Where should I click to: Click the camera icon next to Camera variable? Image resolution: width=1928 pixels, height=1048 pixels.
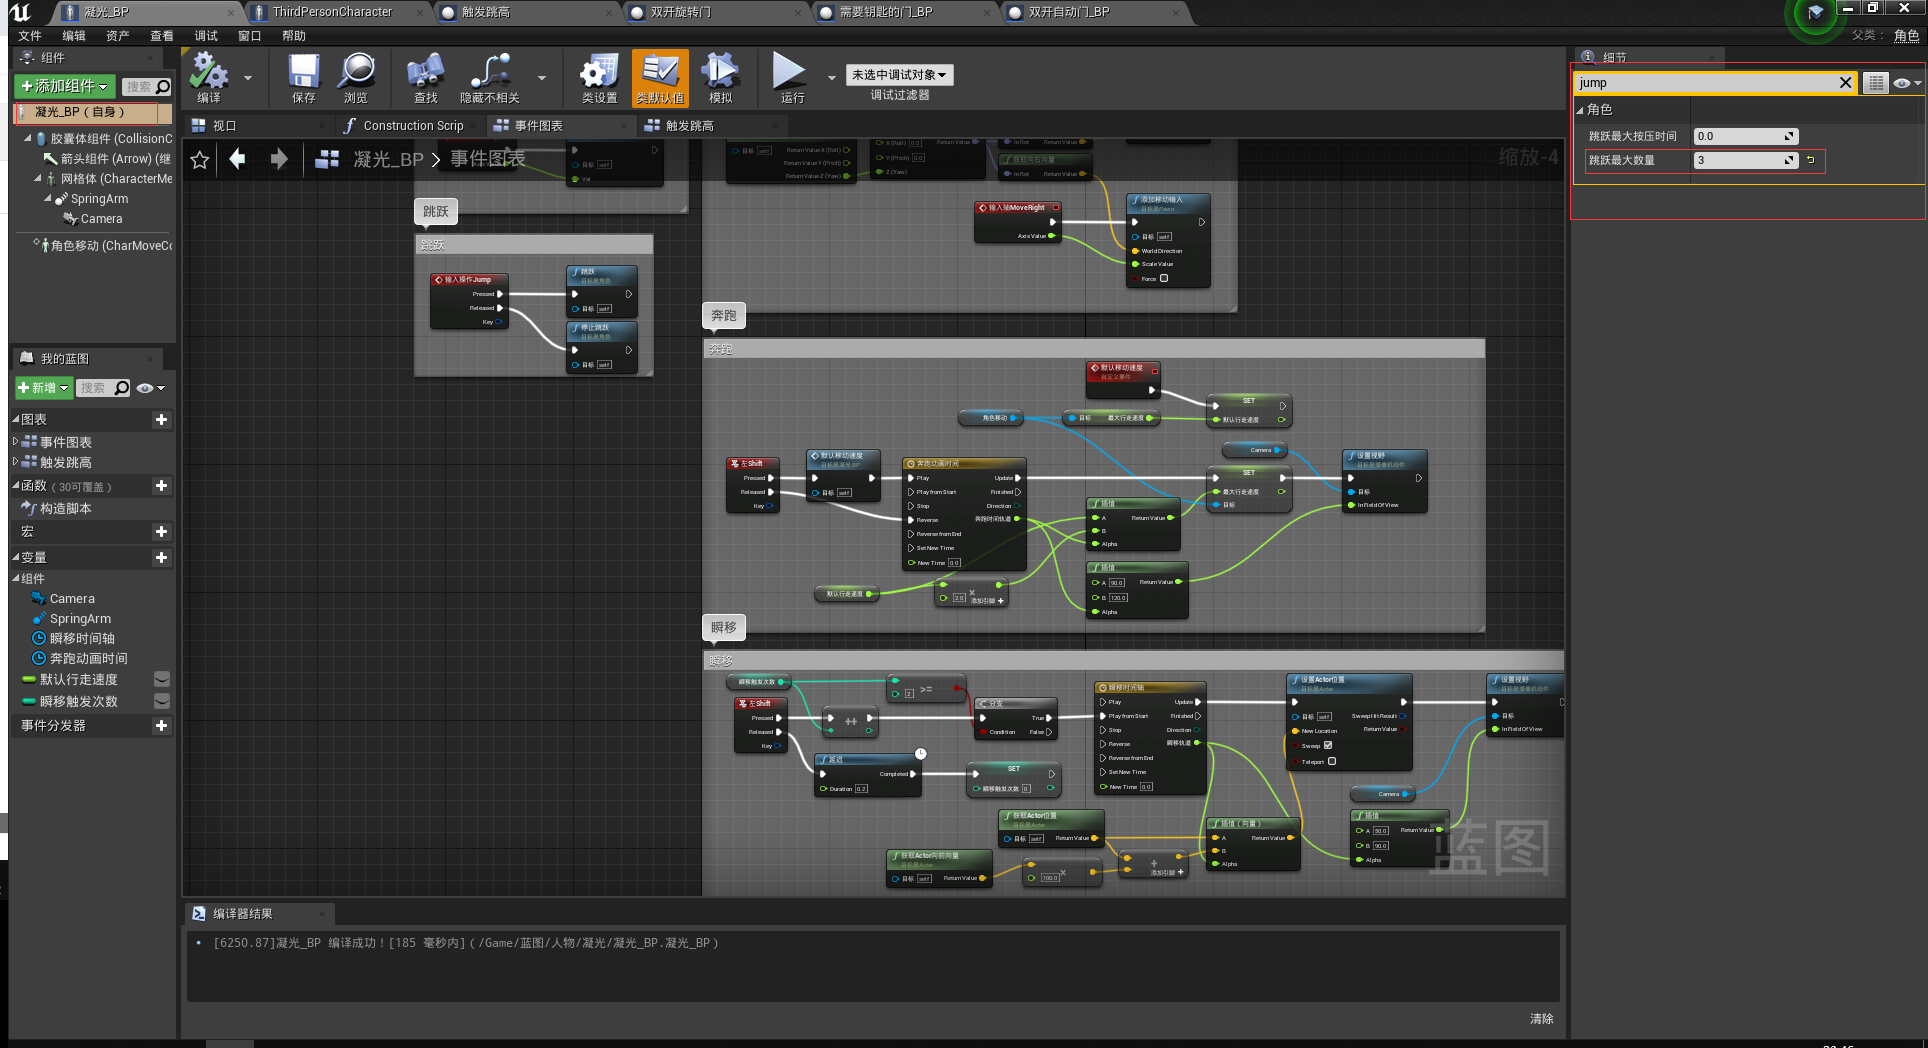coord(39,598)
